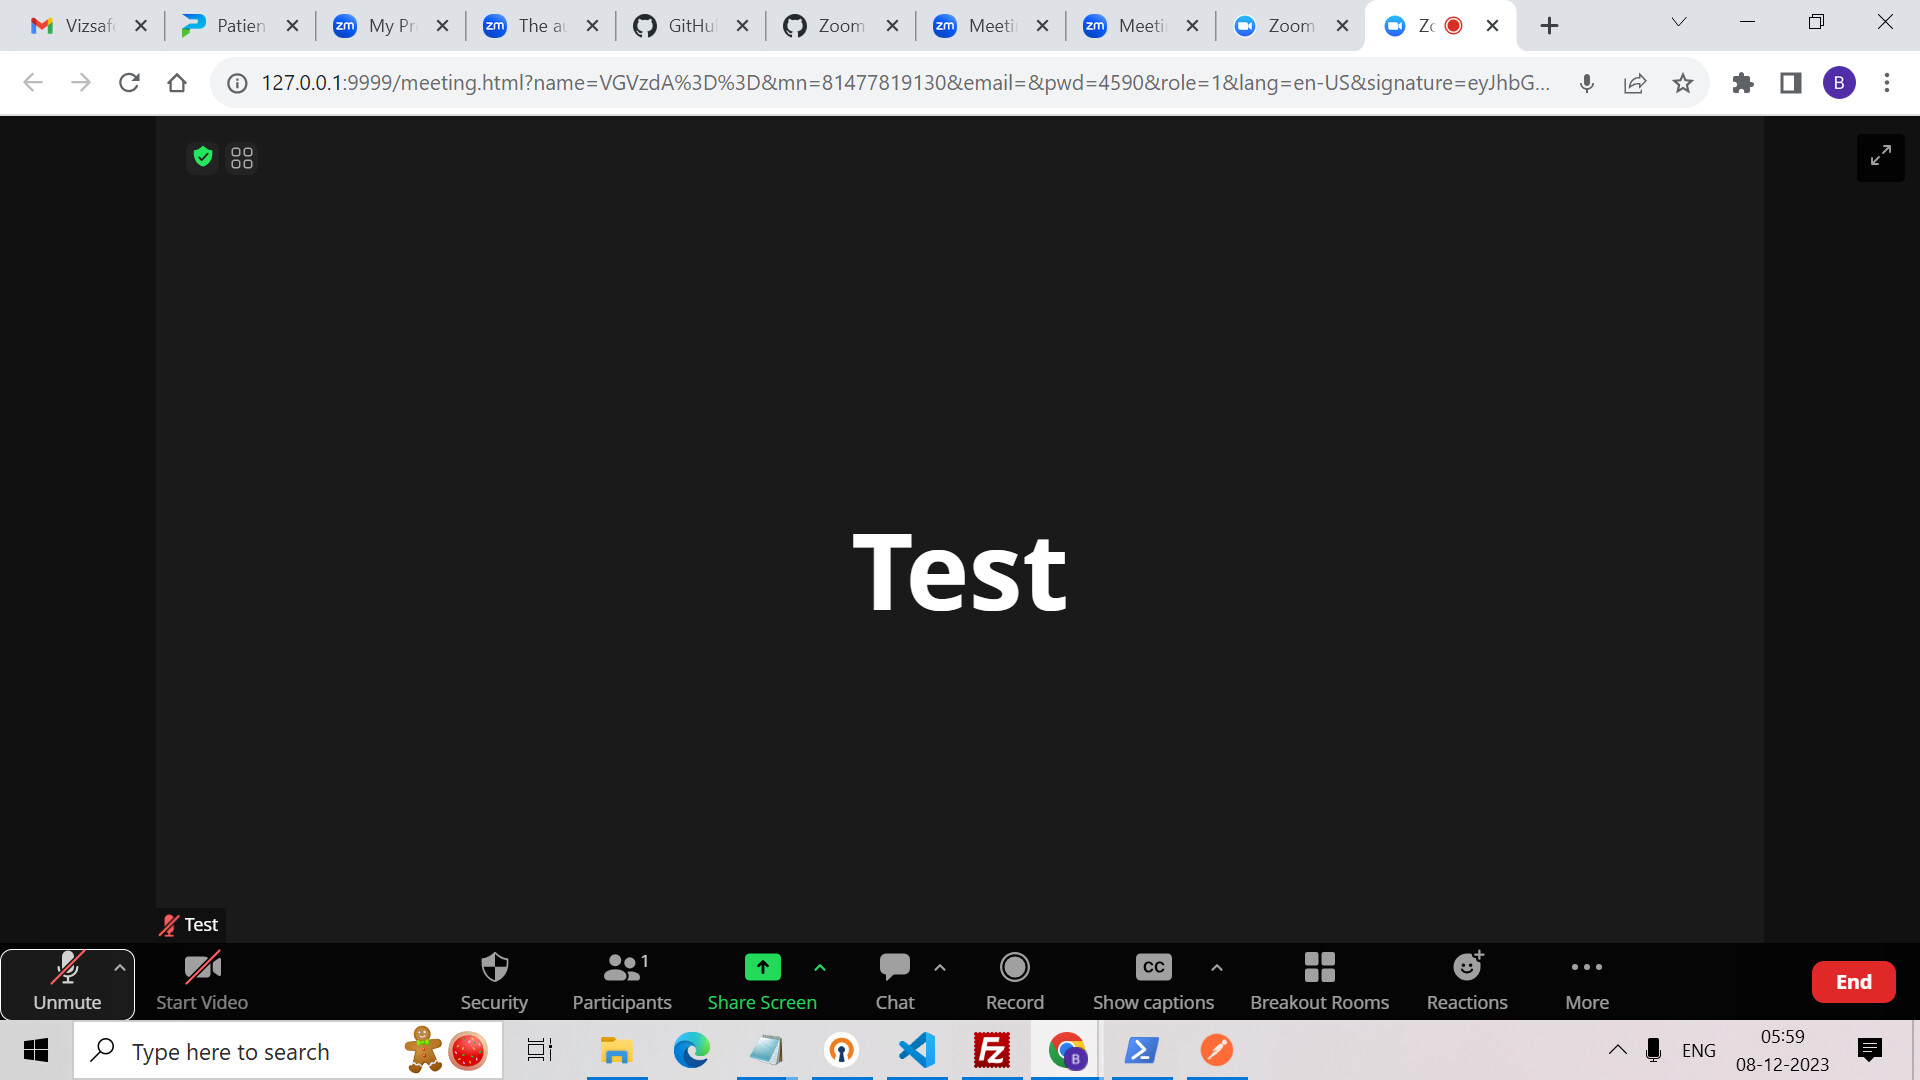Open Breakout Rooms

point(1319,980)
